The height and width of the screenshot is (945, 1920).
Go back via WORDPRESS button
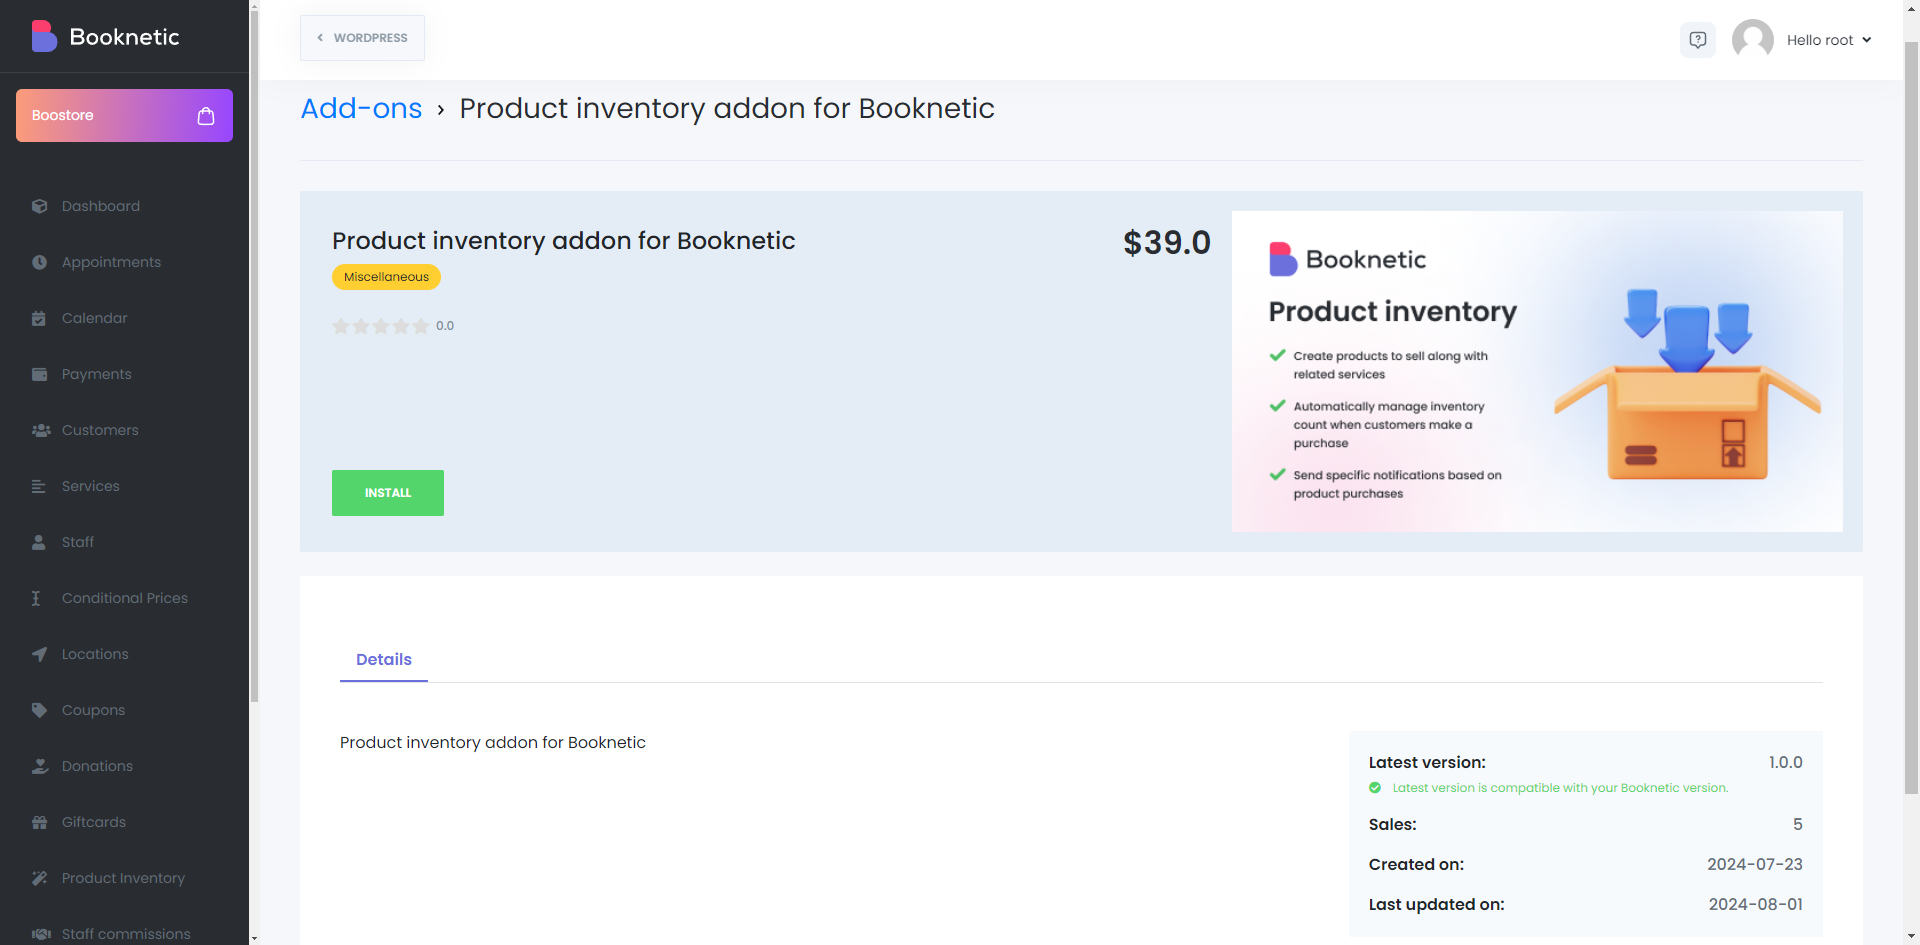tap(362, 38)
